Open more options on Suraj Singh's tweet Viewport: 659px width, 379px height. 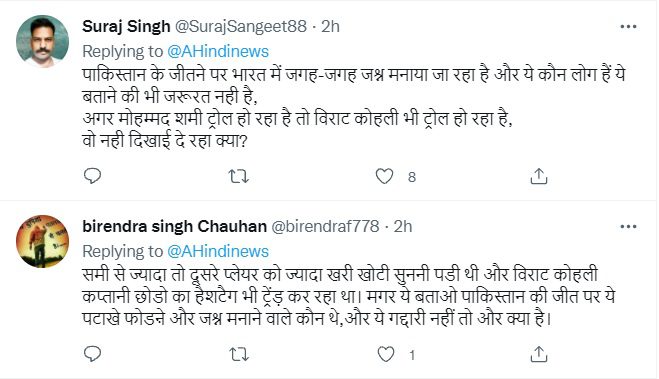click(x=628, y=26)
